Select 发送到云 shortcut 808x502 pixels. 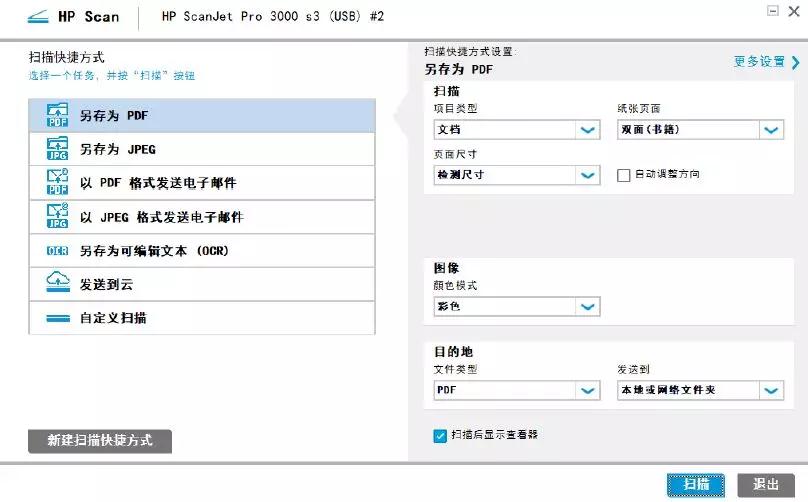pyautogui.click(x=202, y=284)
